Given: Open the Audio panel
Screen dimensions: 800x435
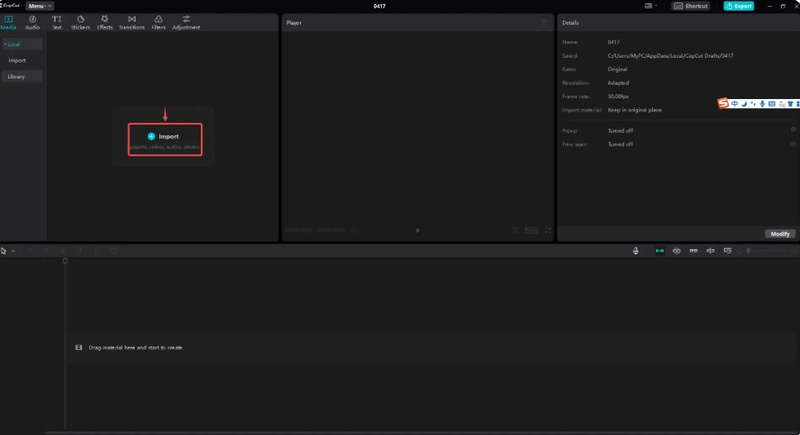Looking at the screenshot, I should pos(32,21).
